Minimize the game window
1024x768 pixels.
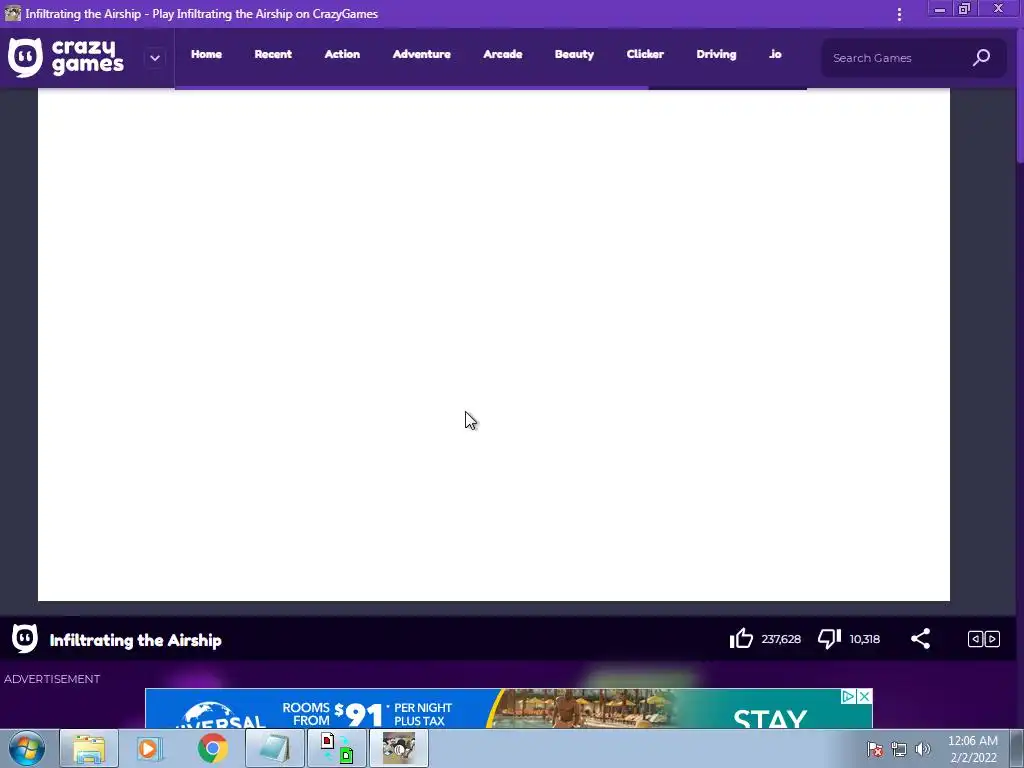pyautogui.click(x=940, y=9)
